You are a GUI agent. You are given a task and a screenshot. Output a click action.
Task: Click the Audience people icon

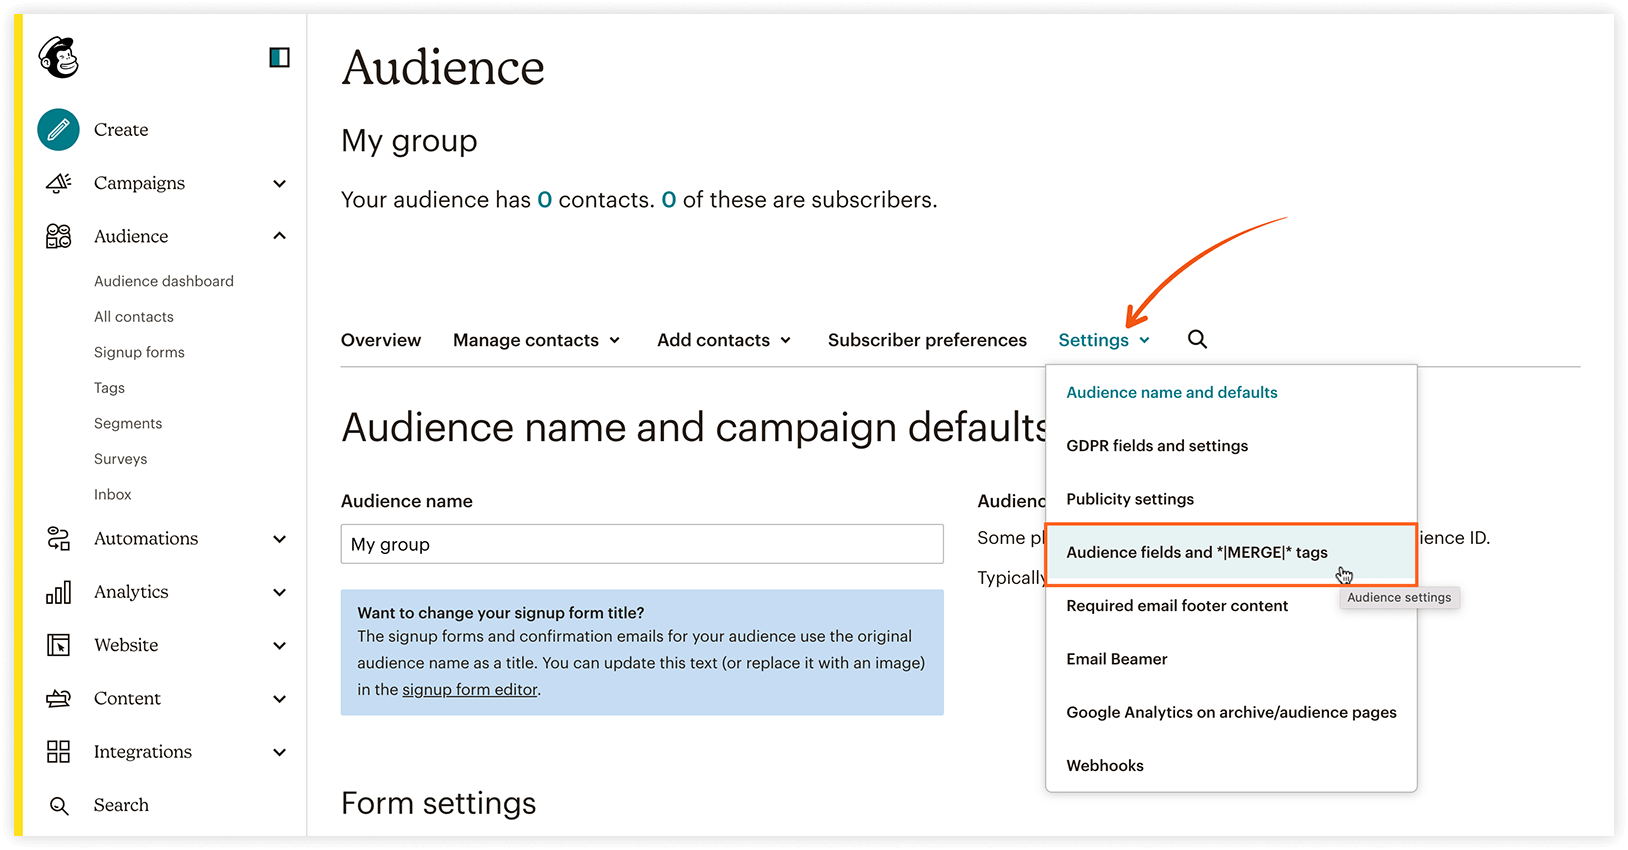(59, 236)
